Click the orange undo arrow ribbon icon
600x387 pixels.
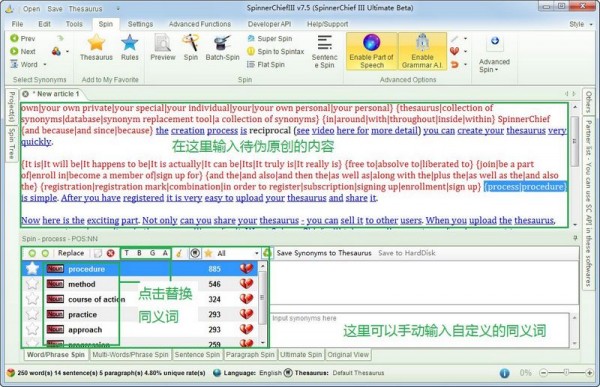[455, 64]
